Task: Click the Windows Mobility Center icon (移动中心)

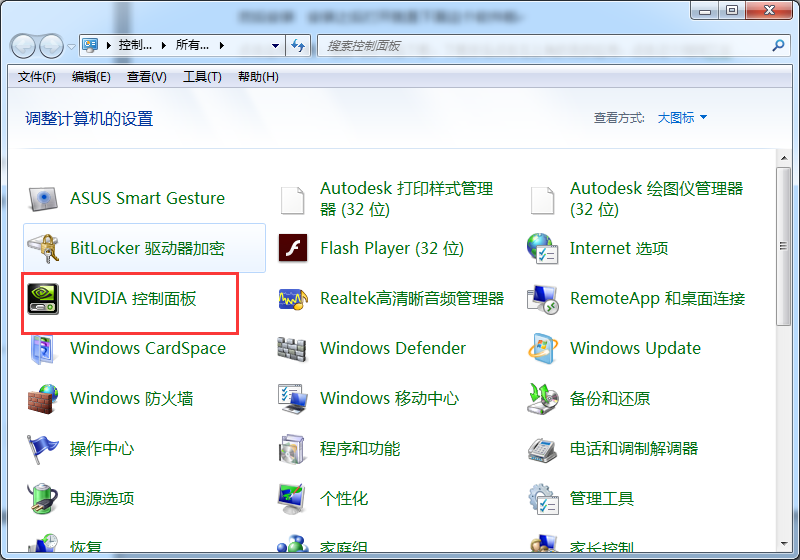Action: pos(293,399)
